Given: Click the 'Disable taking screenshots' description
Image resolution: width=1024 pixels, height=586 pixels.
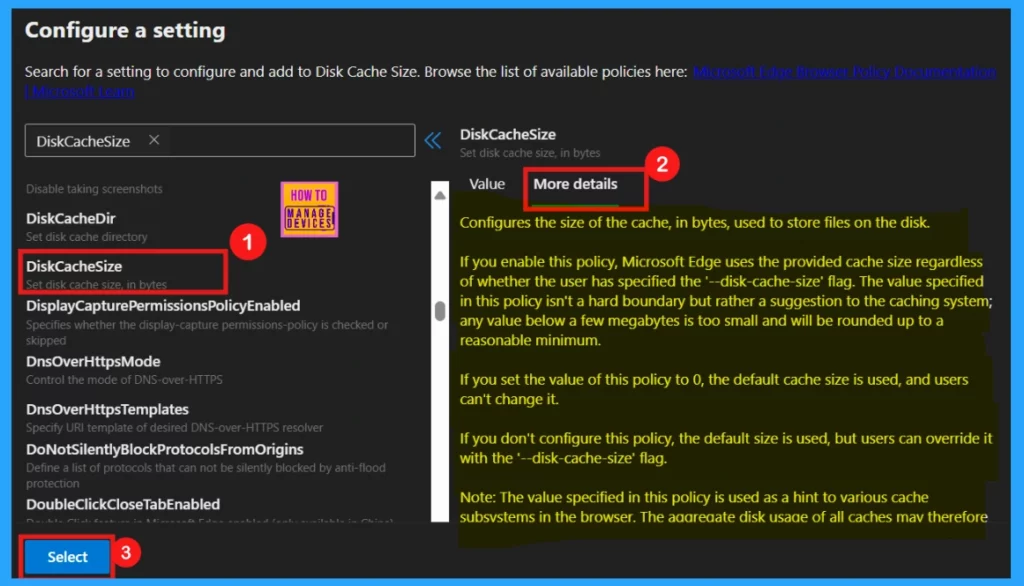Looking at the screenshot, I should (x=94, y=189).
